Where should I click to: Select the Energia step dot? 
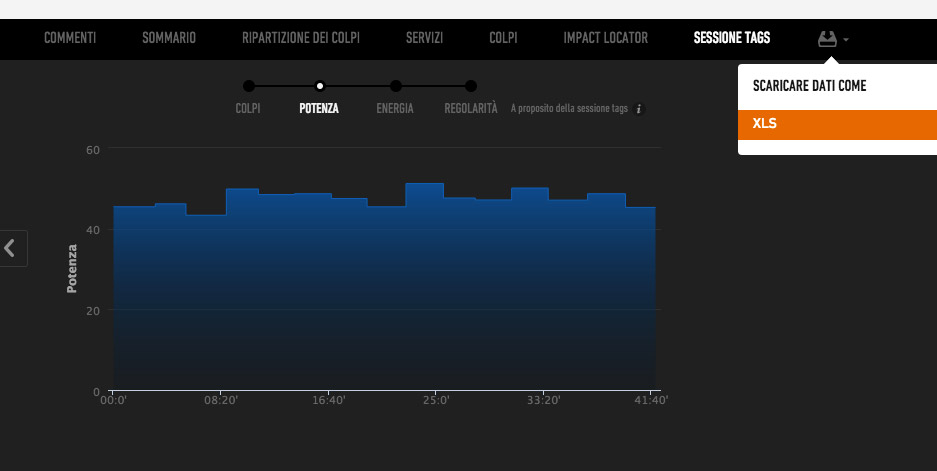click(396, 86)
